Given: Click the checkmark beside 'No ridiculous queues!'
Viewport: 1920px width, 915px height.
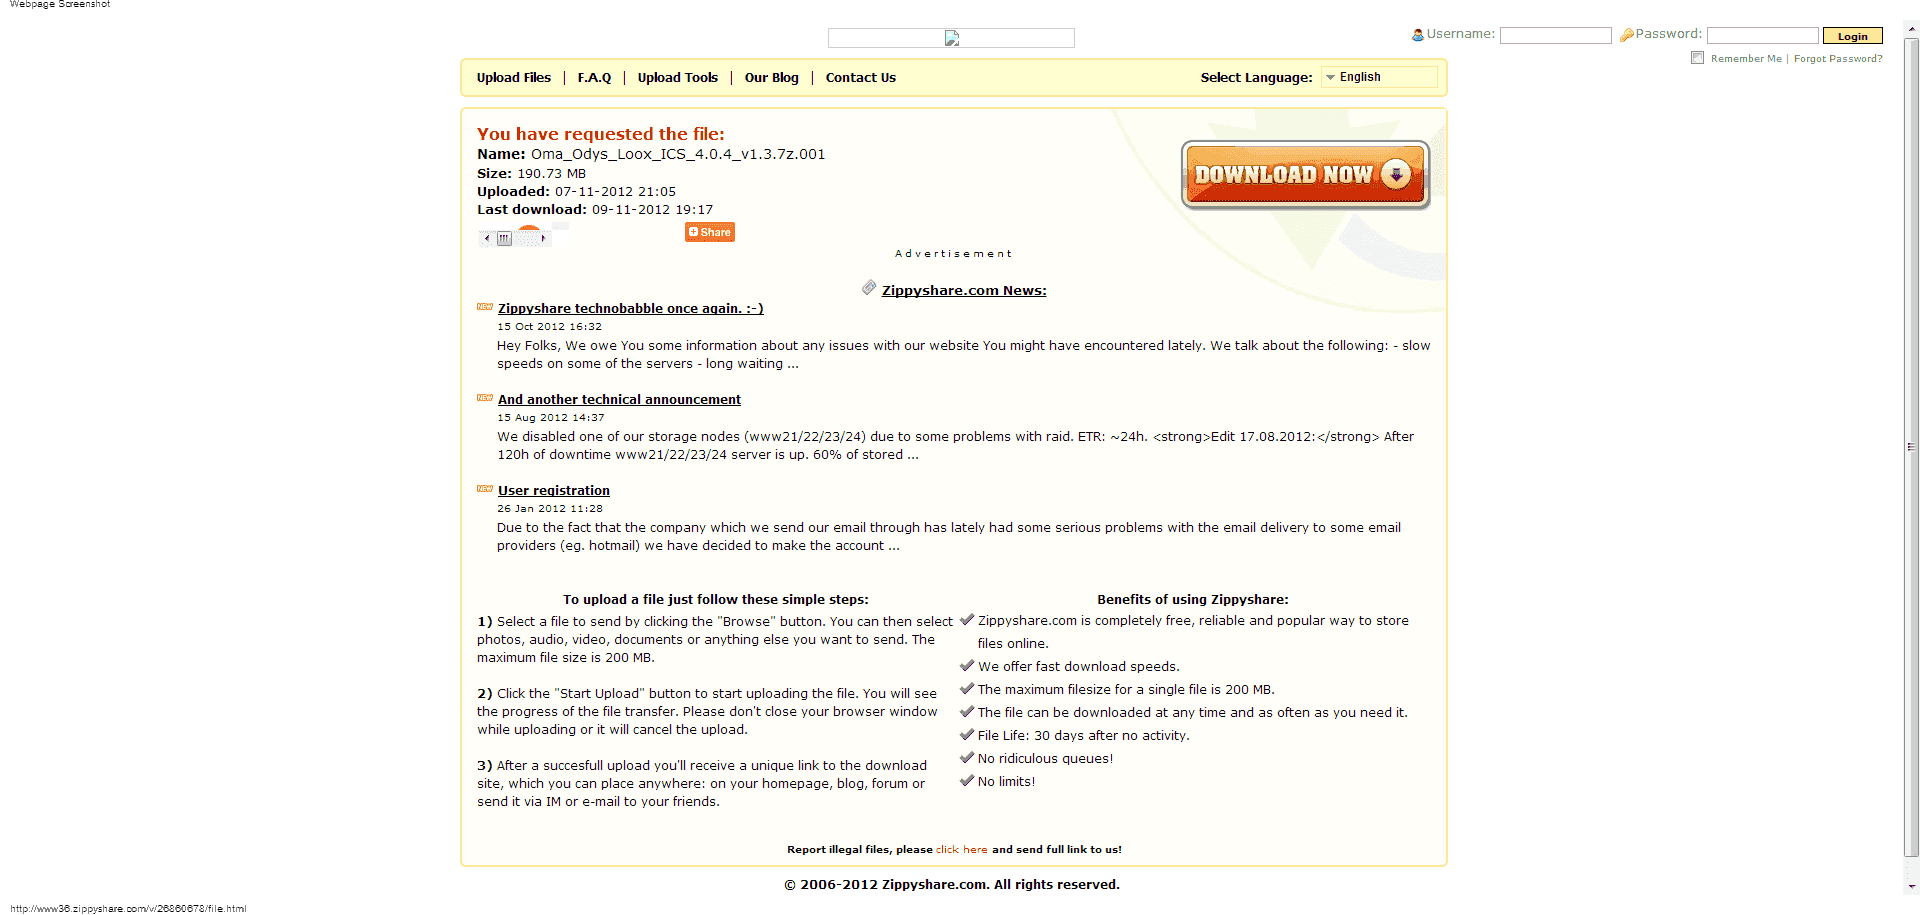Looking at the screenshot, I should click(967, 757).
